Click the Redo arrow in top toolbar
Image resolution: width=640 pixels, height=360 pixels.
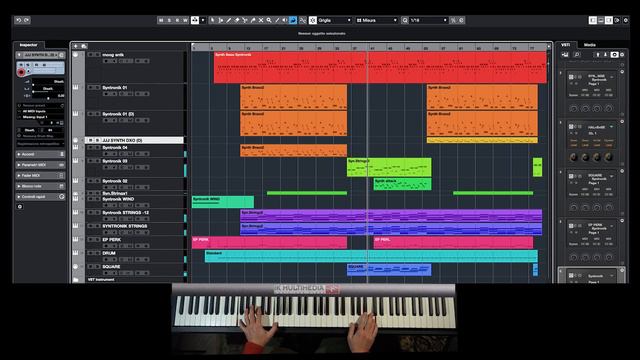tap(27, 20)
